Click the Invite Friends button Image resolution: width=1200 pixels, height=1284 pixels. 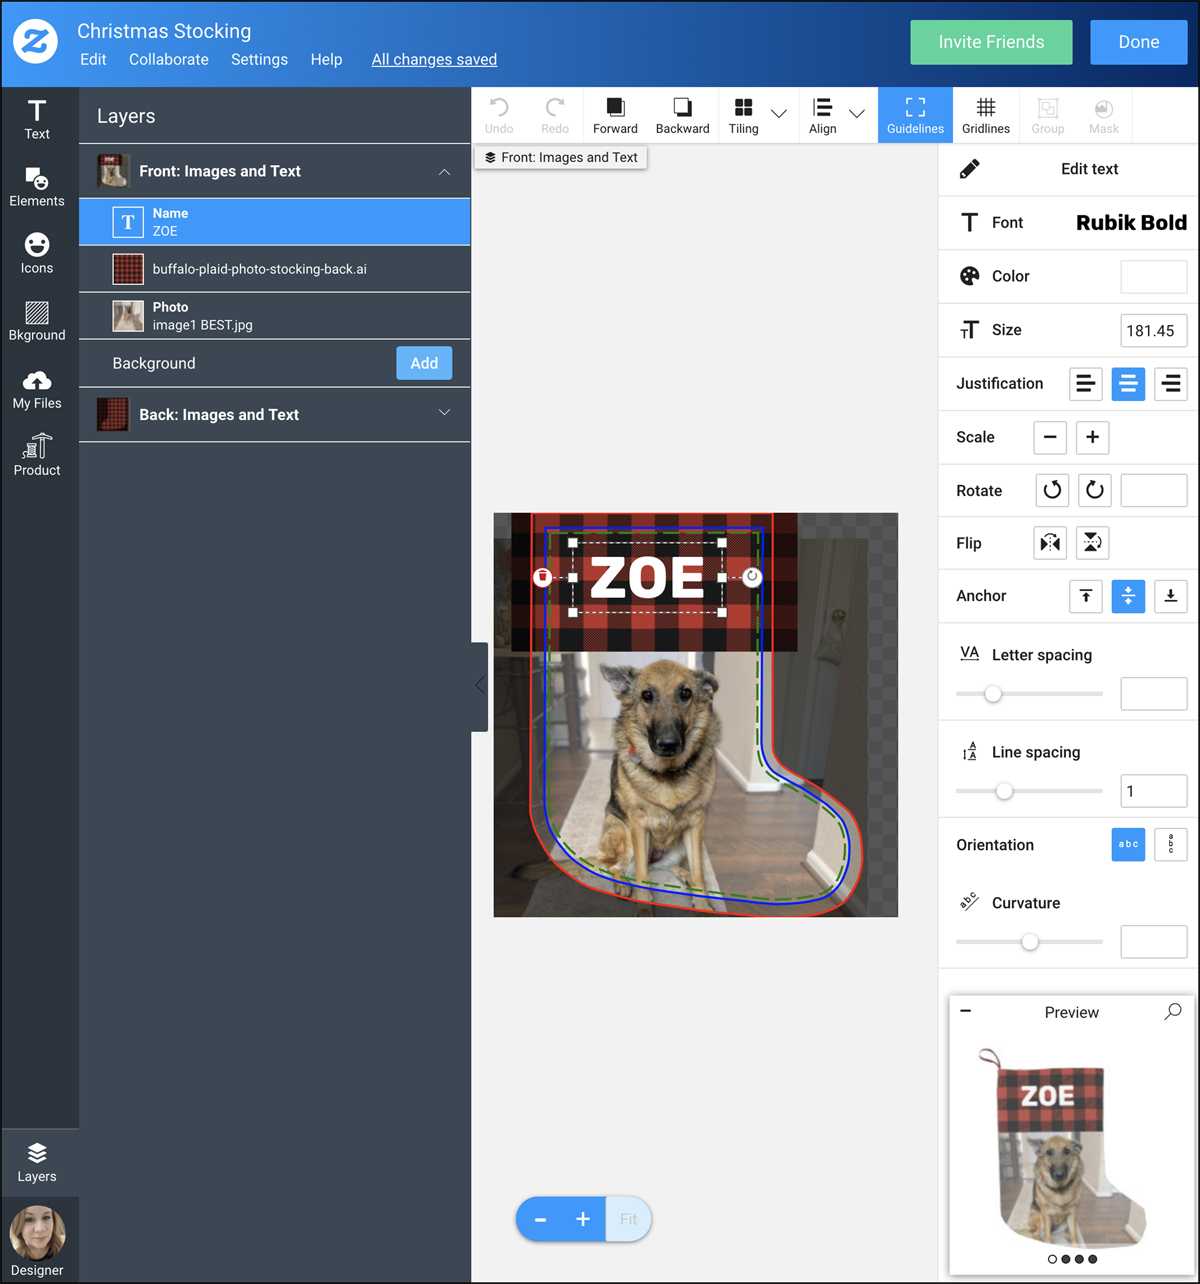coord(990,42)
